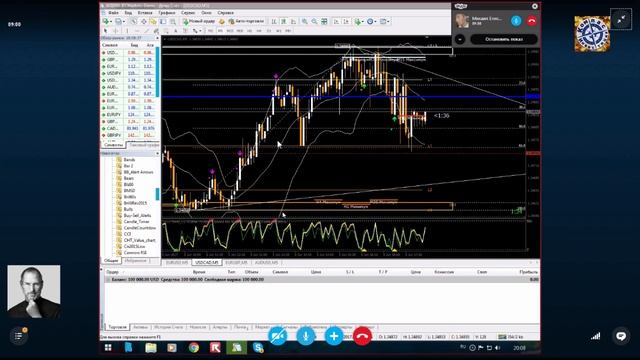Select the EURJPY row in Market Watch
Viewport: 640px width, 360px height.
coord(129,115)
